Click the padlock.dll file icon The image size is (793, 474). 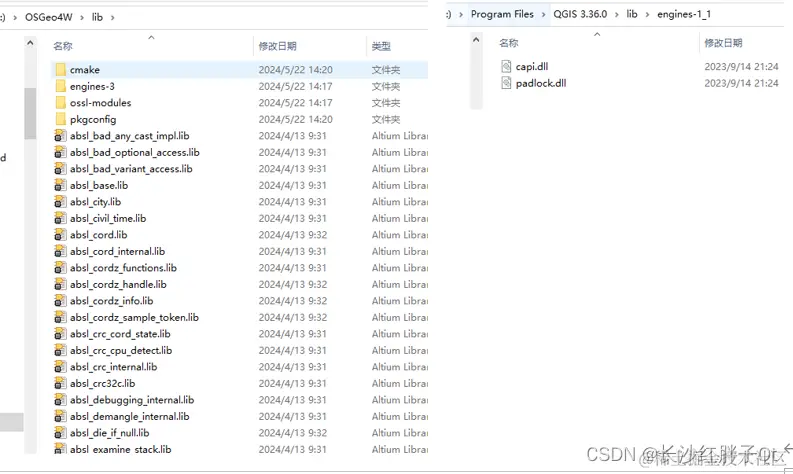pos(506,83)
